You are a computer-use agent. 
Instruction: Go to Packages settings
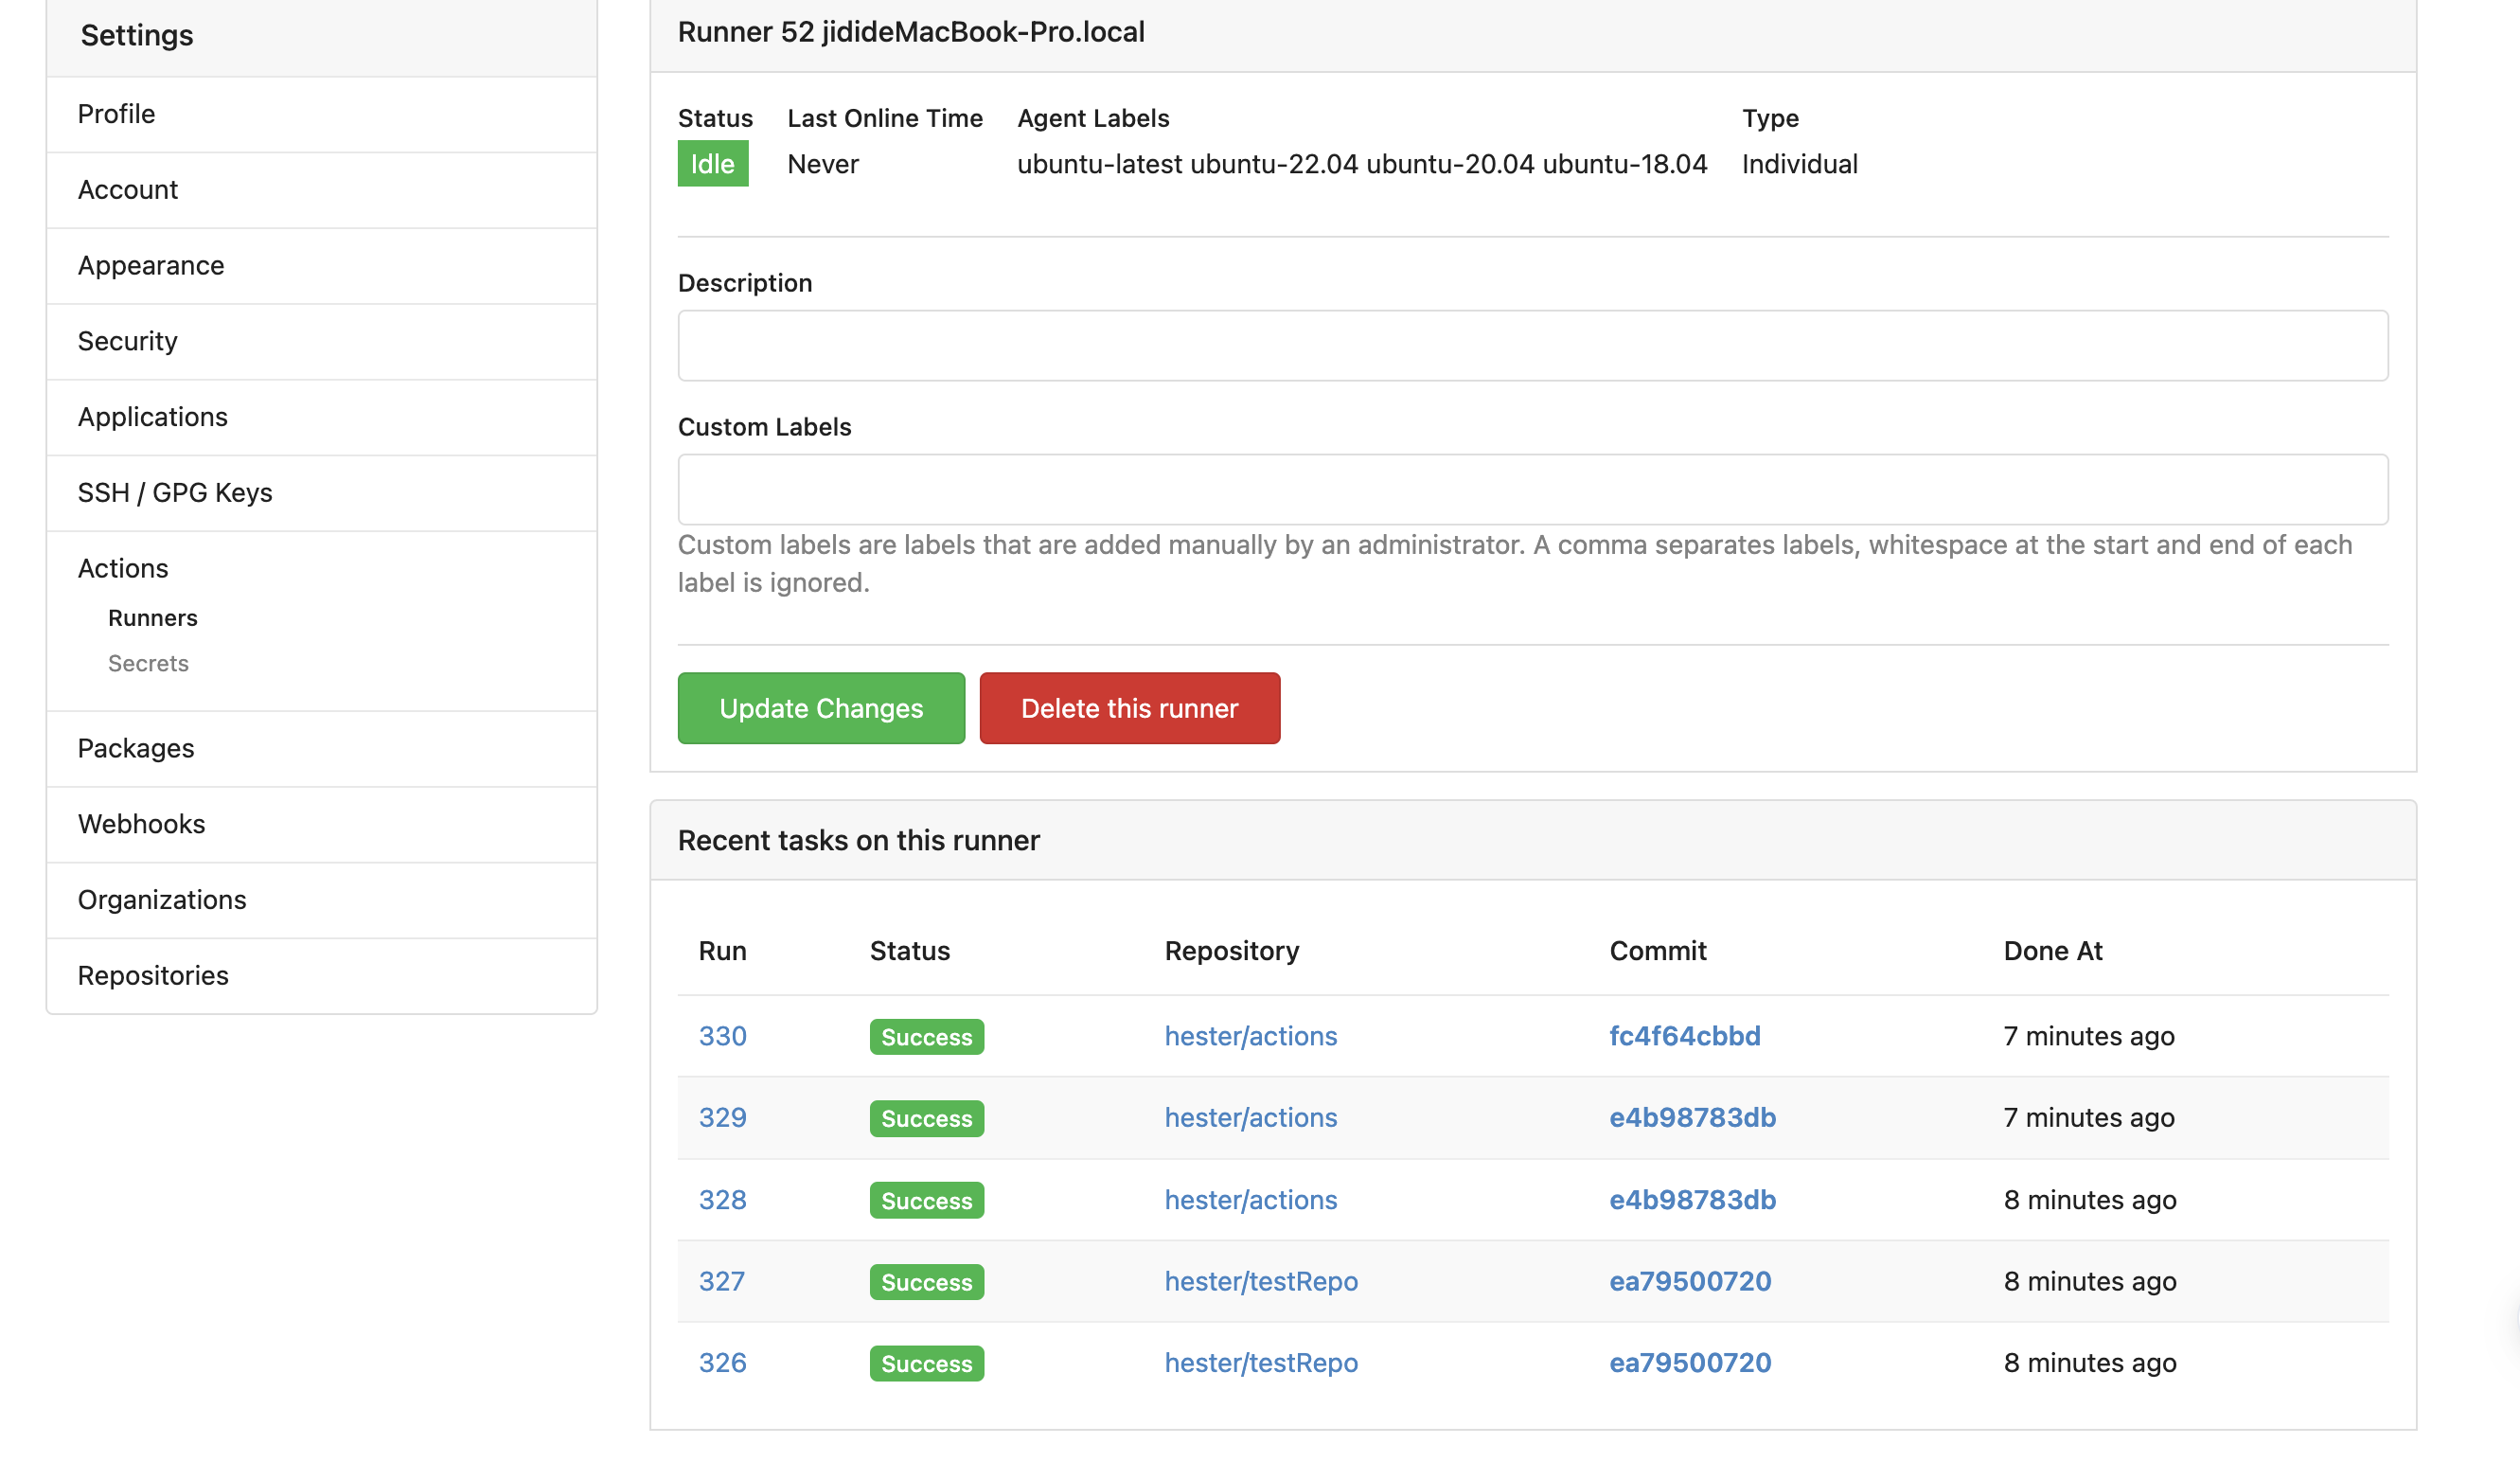pos(321,749)
